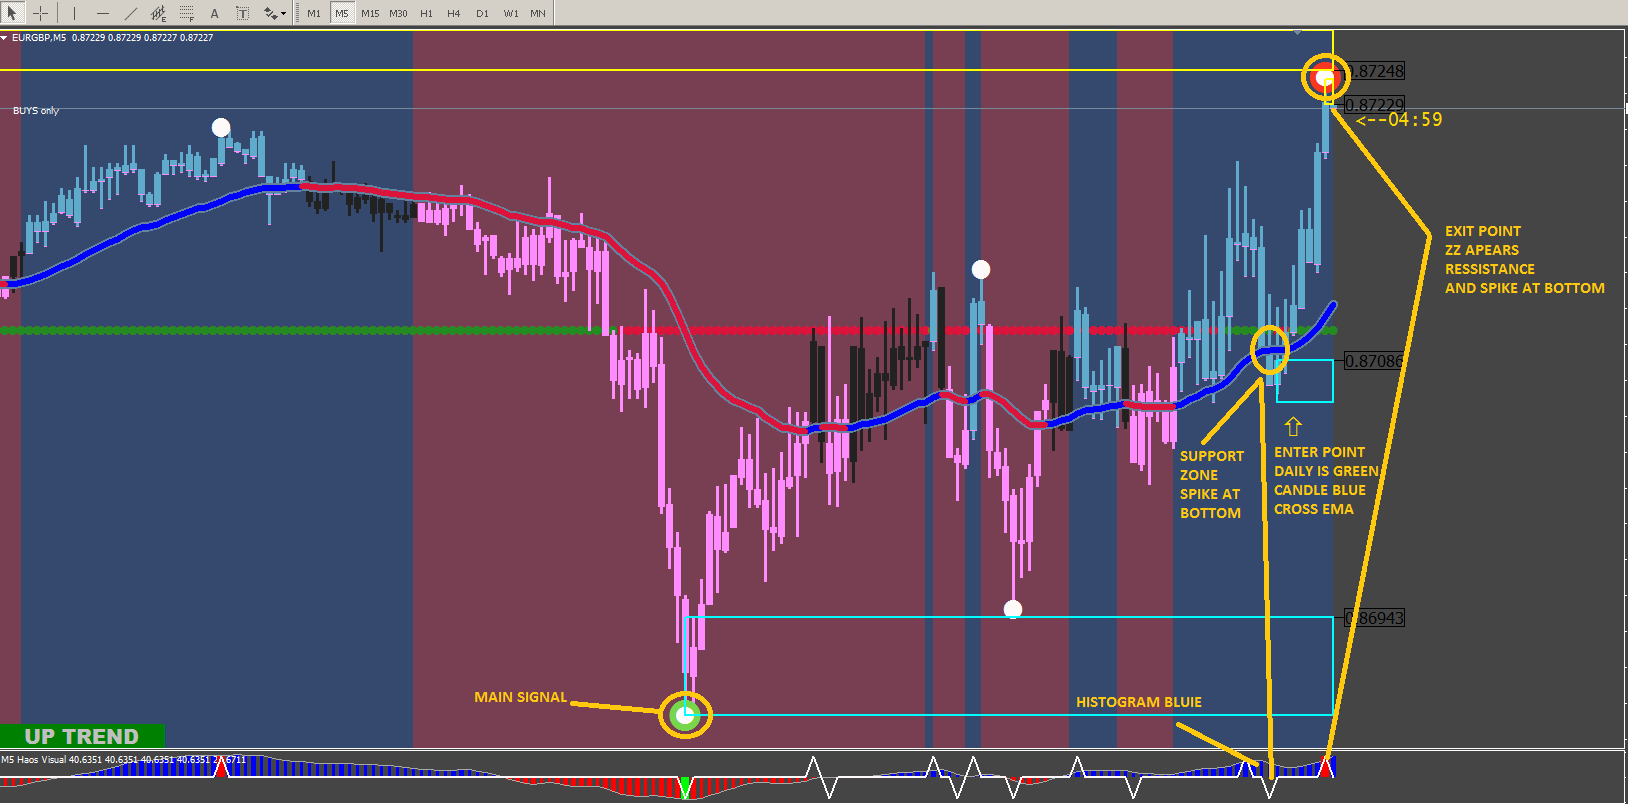Click the Arrows objects tool icon
1628x804 pixels.
(x=270, y=13)
